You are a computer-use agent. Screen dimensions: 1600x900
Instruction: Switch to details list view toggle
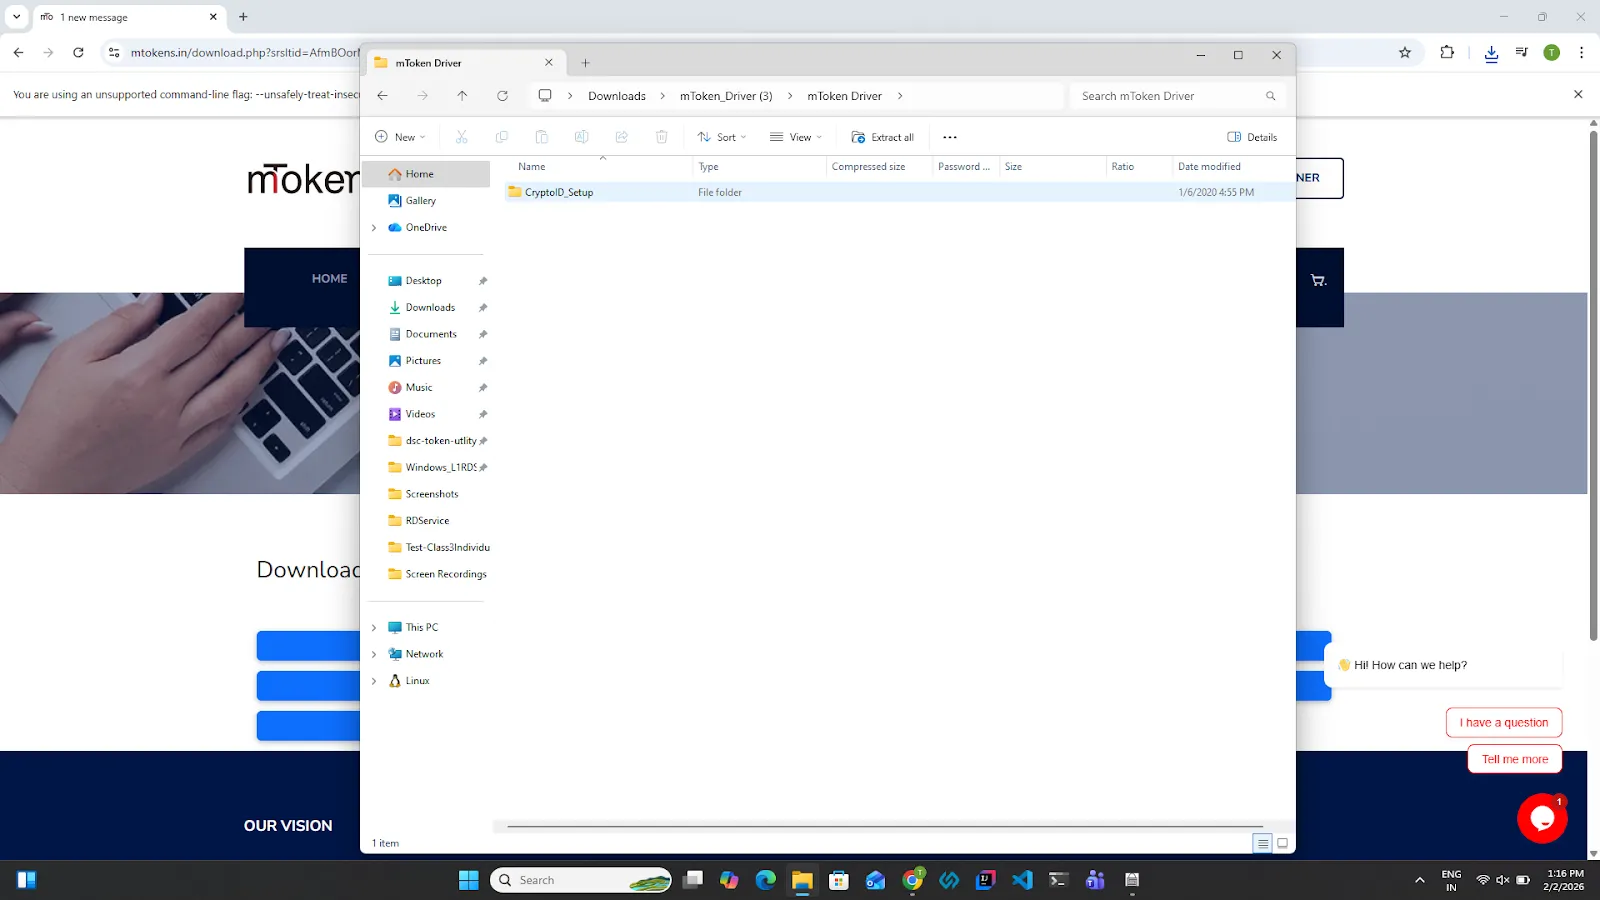click(x=1263, y=844)
